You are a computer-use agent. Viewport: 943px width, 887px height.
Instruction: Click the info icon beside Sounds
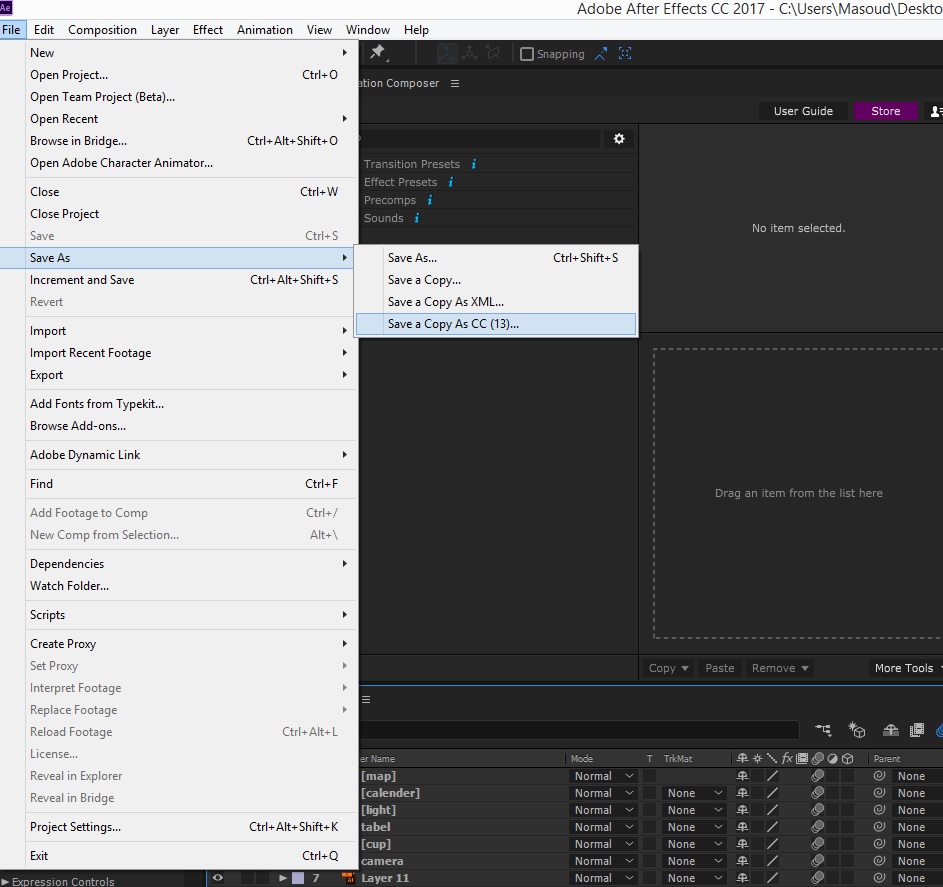pos(417,218)
